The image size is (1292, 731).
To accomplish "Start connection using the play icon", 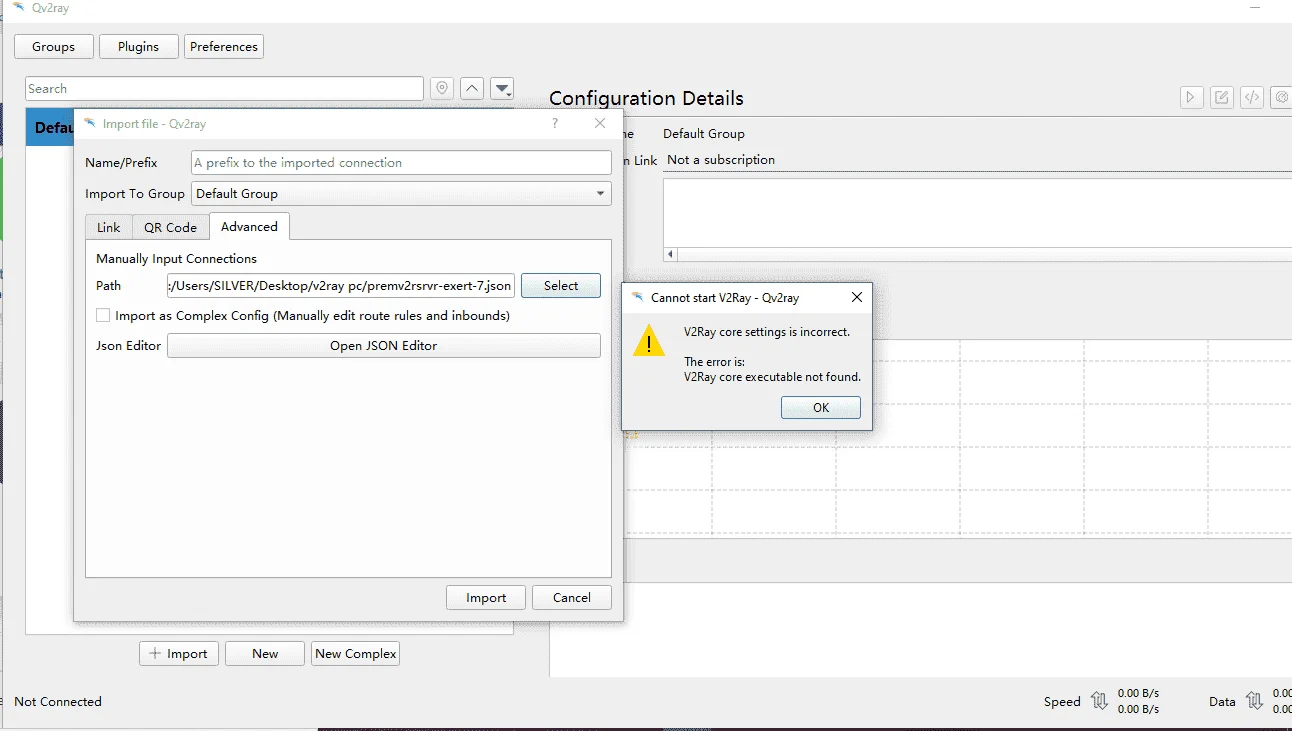I will coord(1191,97).
